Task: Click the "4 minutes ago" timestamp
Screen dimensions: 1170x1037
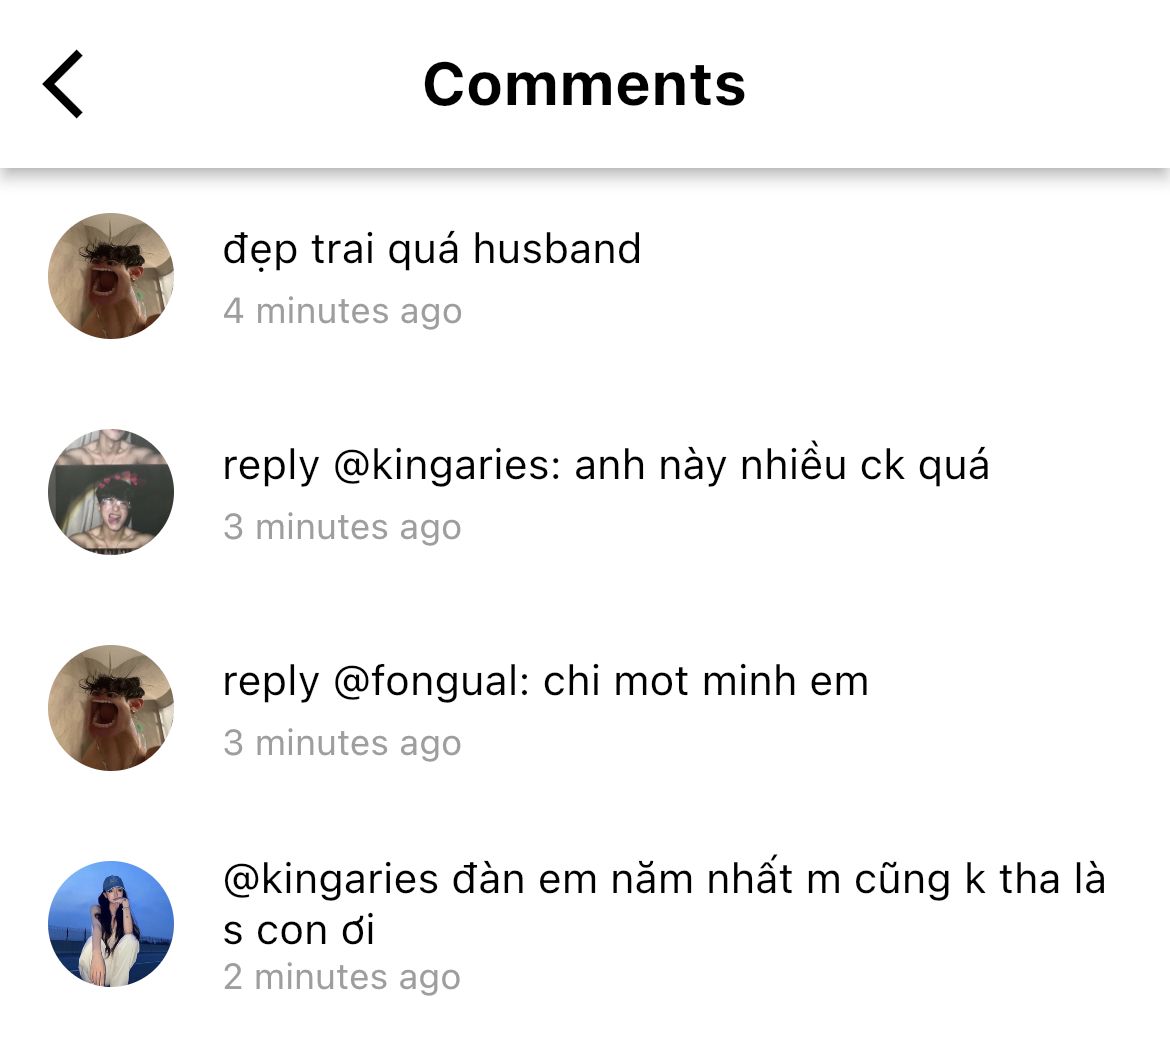Action: click(342, 311)
